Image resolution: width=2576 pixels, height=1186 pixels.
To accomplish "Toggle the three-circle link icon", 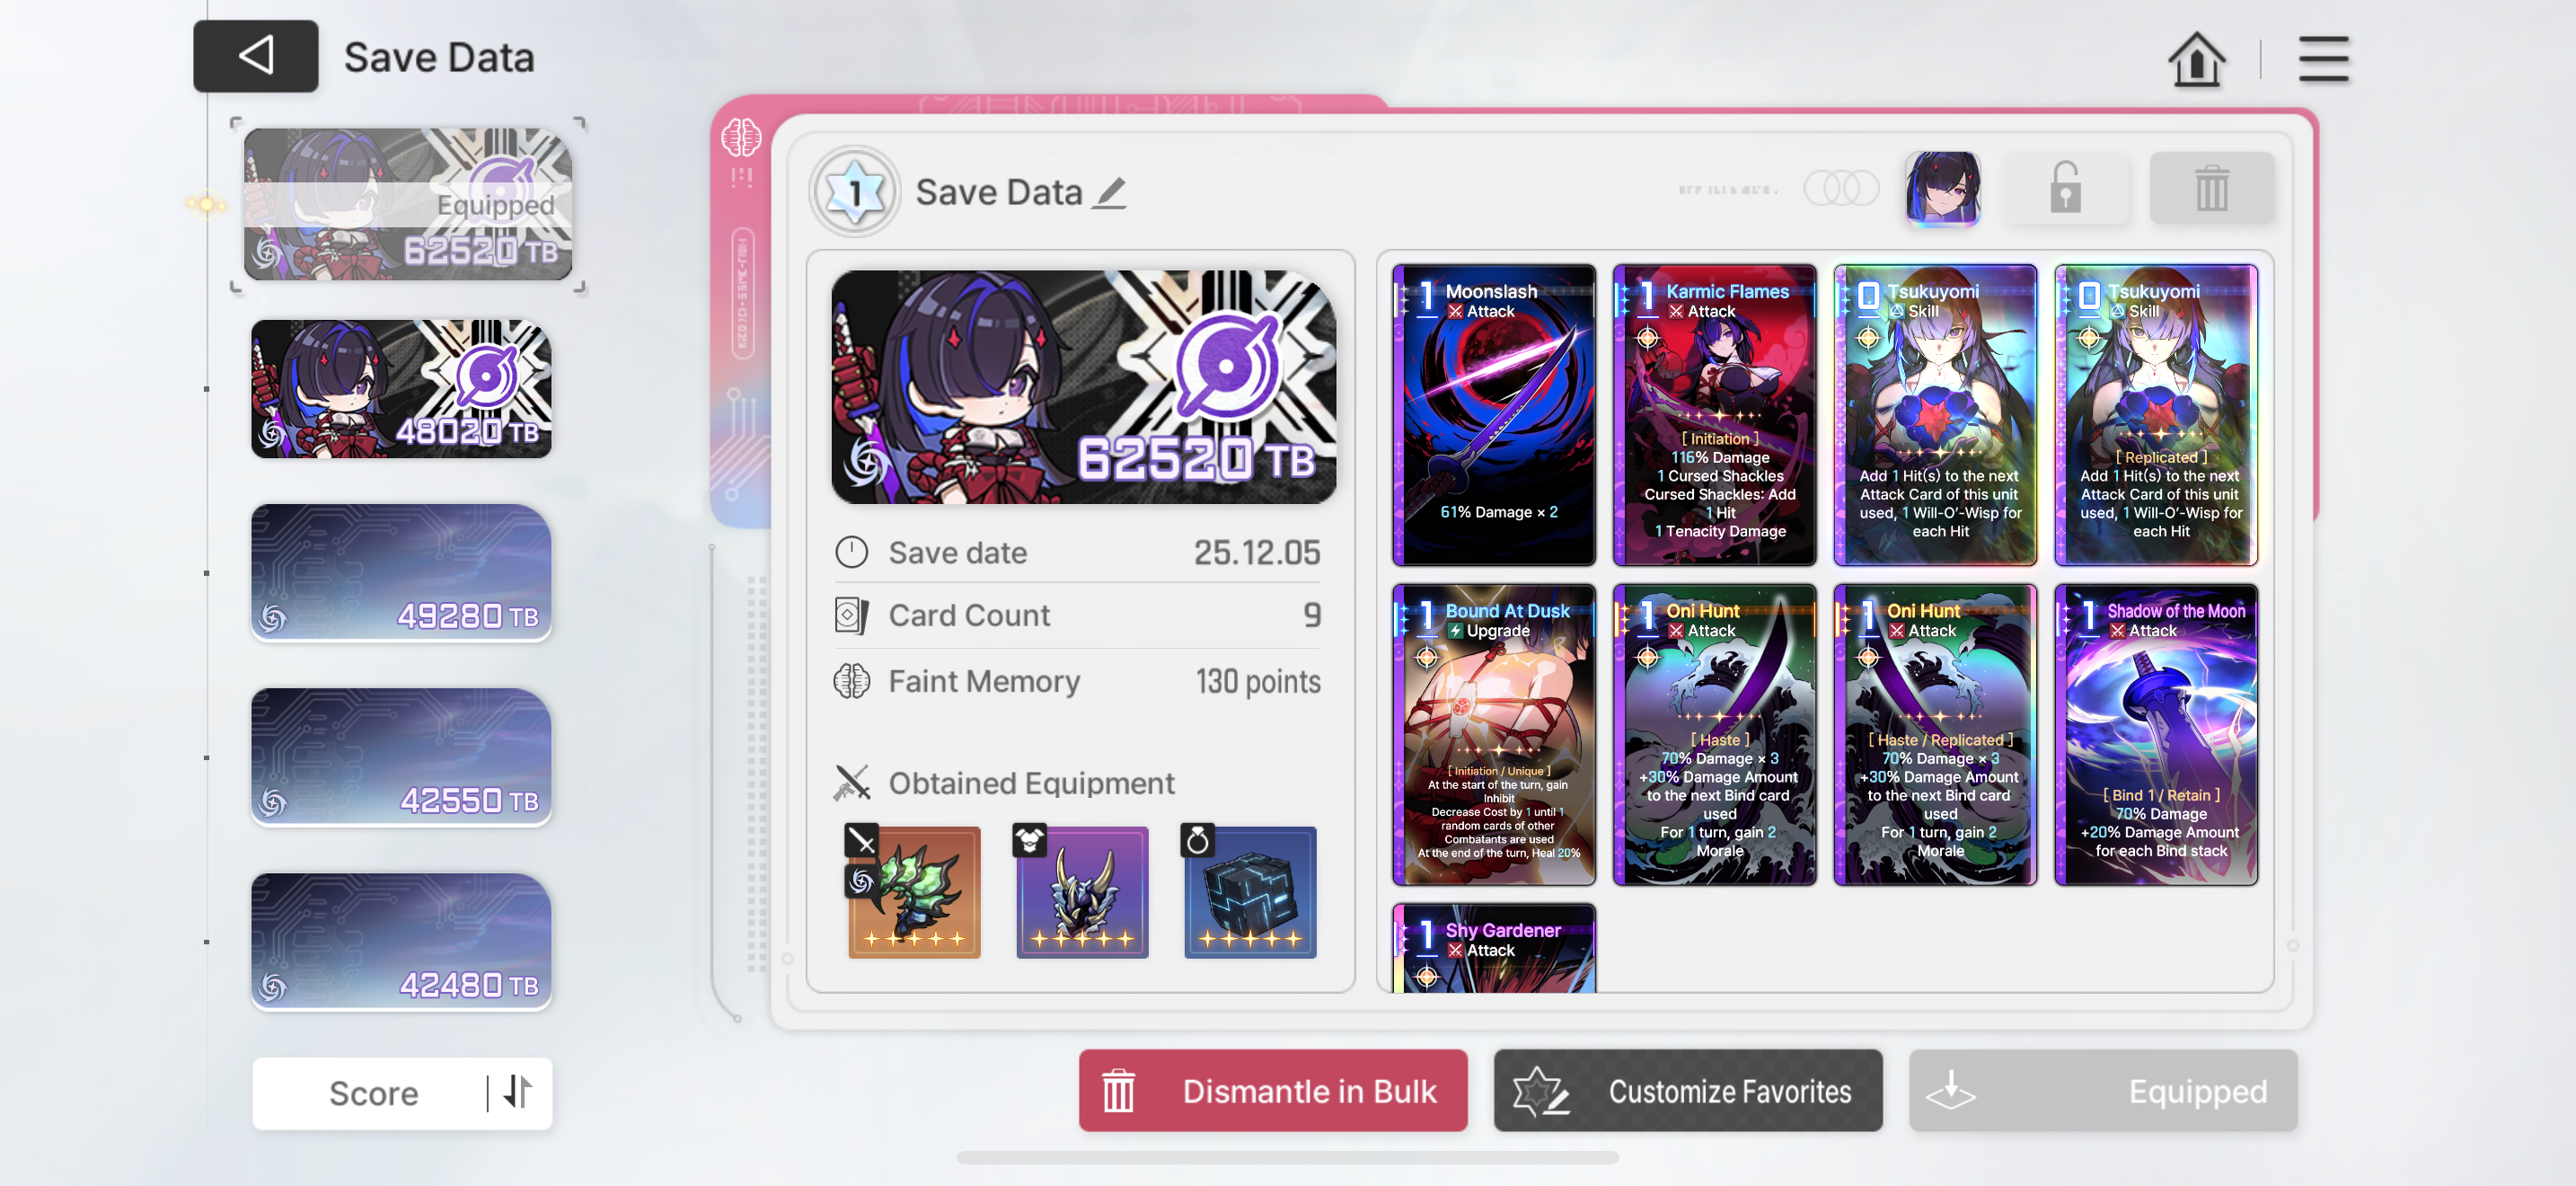I will tap(1840, 188).
